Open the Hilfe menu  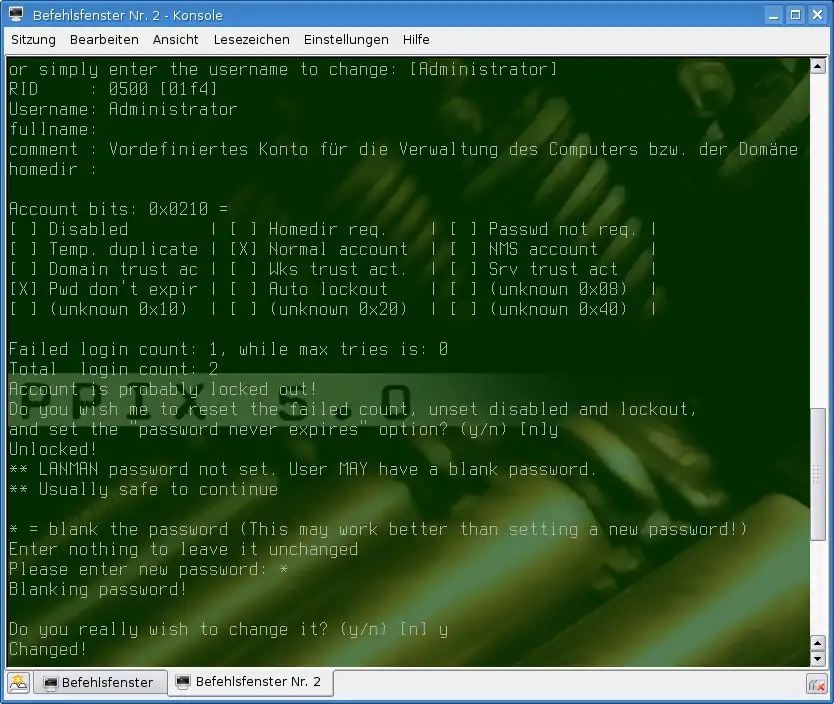pyautogui.click(x=416, y=40)
